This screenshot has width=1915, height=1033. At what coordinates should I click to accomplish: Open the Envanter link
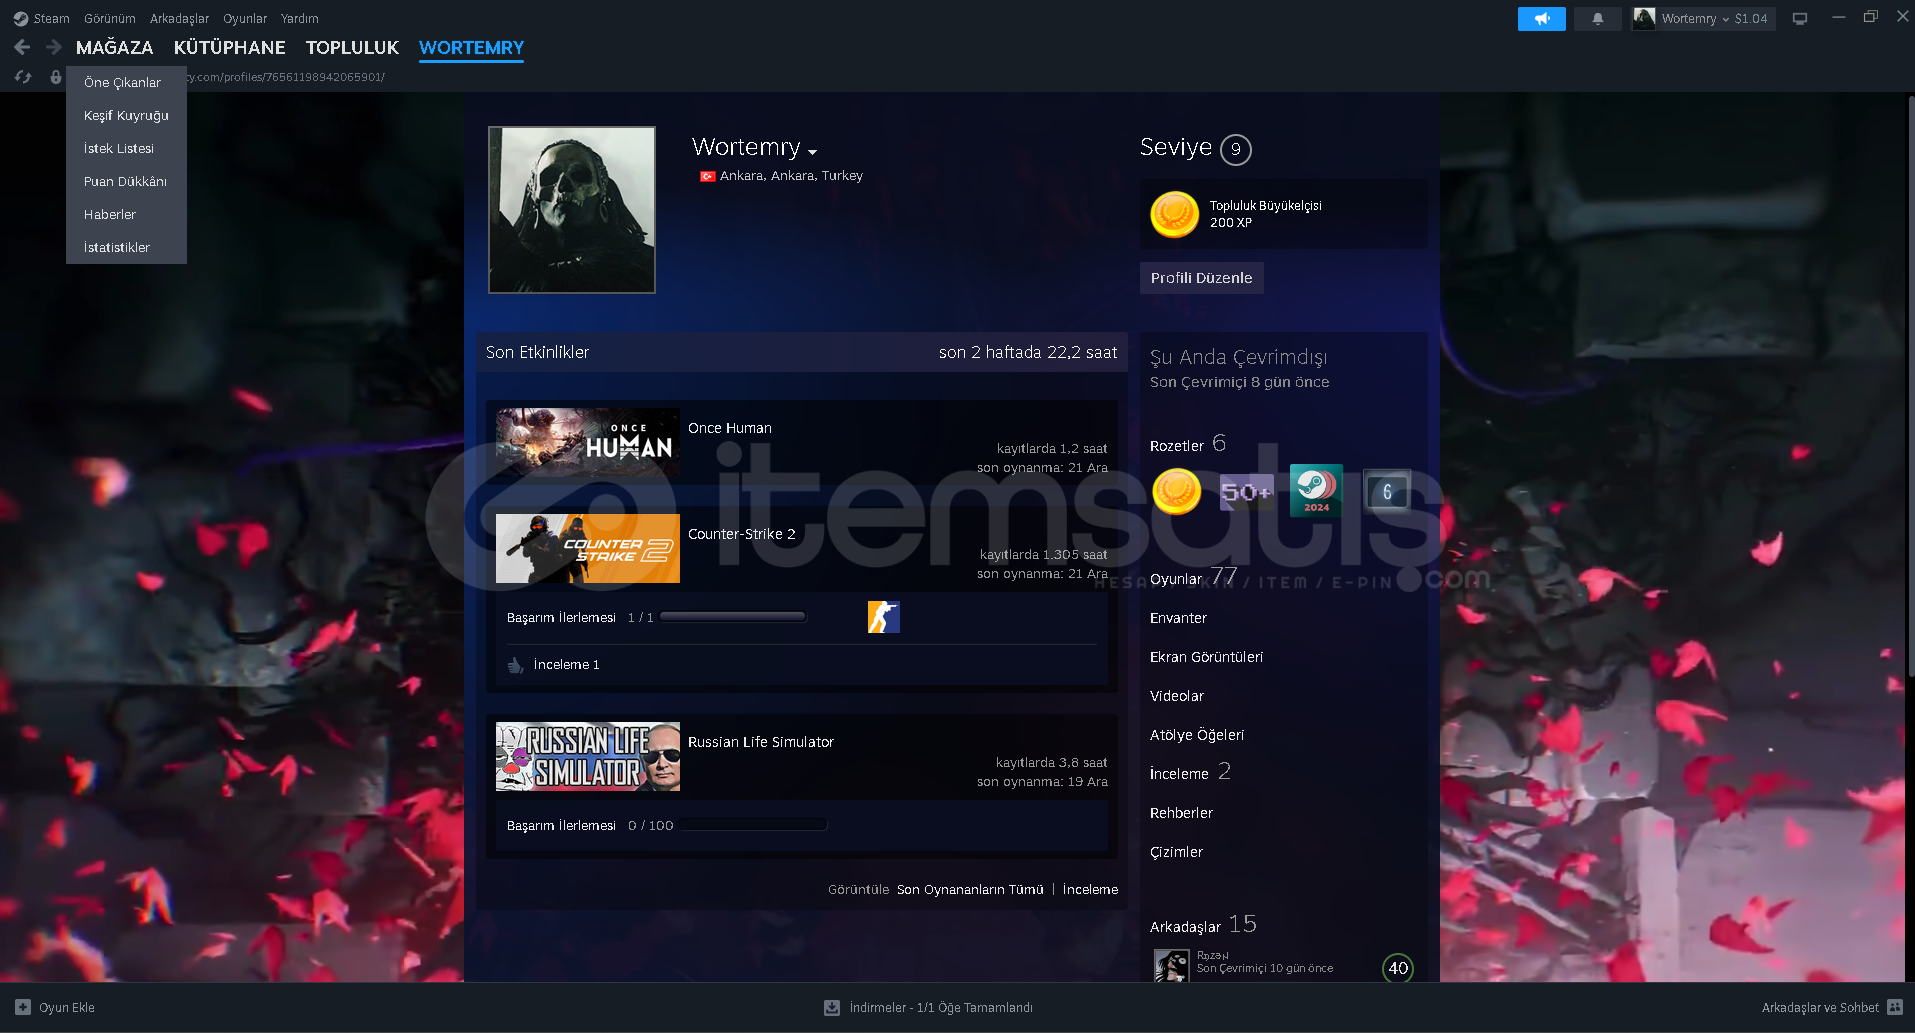point(1178,618)
